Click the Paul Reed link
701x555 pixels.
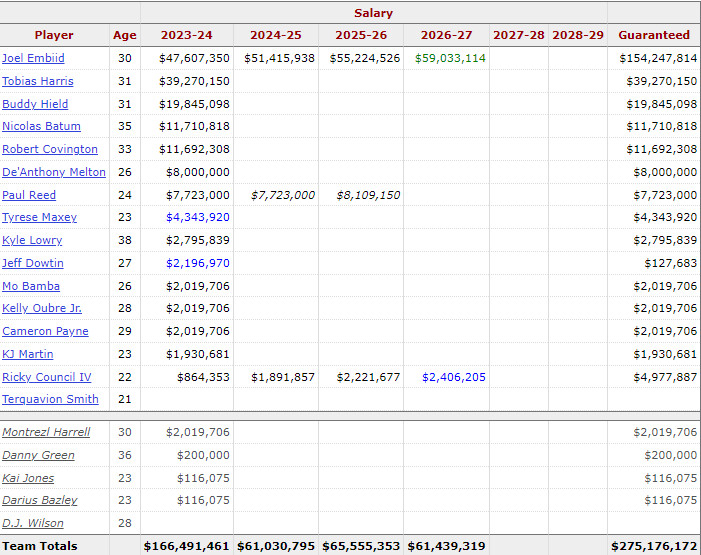pyautogui.click(x=29, y=195)
